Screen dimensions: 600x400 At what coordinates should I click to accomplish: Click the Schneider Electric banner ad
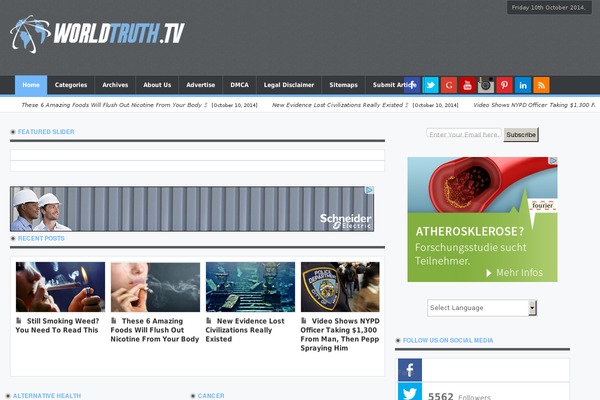click(192, 209)
